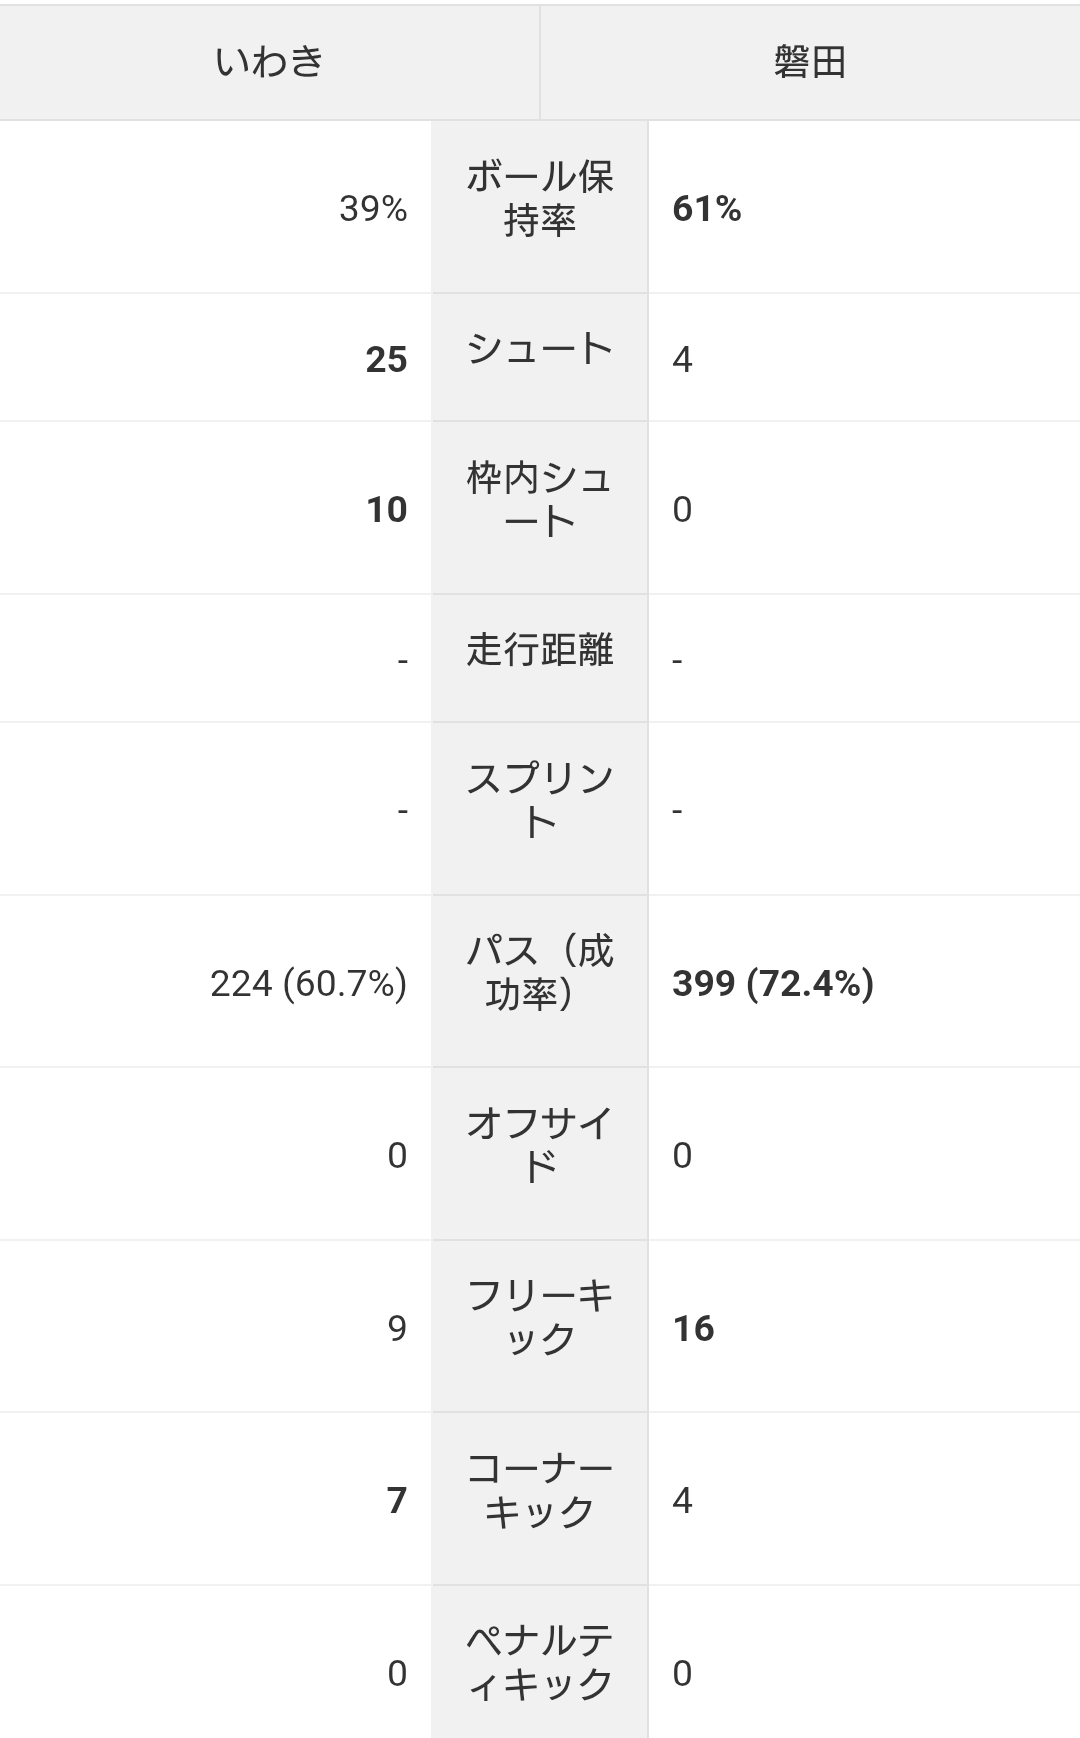Click the 39% possession value
The width and height of the screenshot is (1080, 1738).
click(373, 208)
